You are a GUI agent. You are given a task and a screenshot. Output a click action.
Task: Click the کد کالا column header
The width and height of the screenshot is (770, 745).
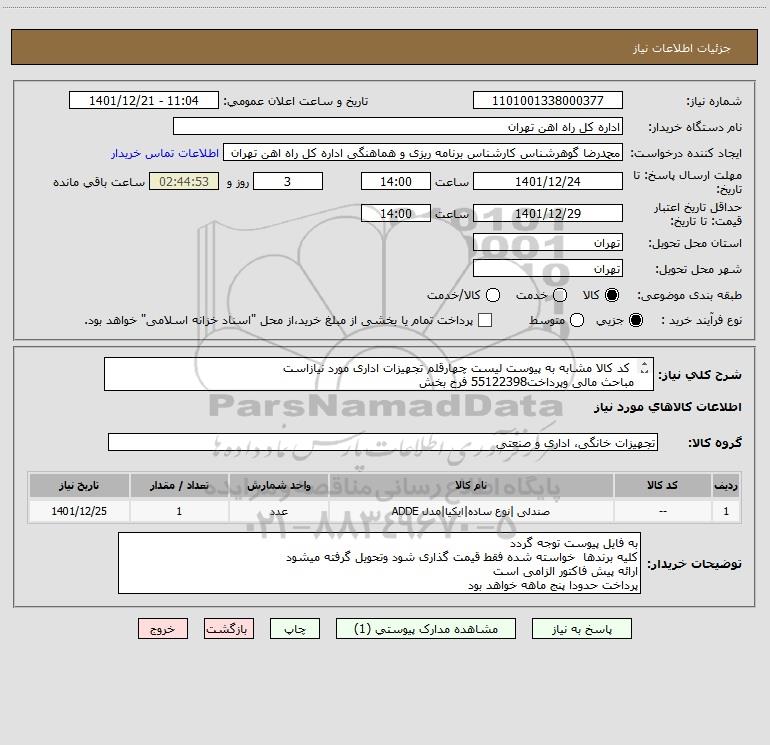[x=662, y=485]
